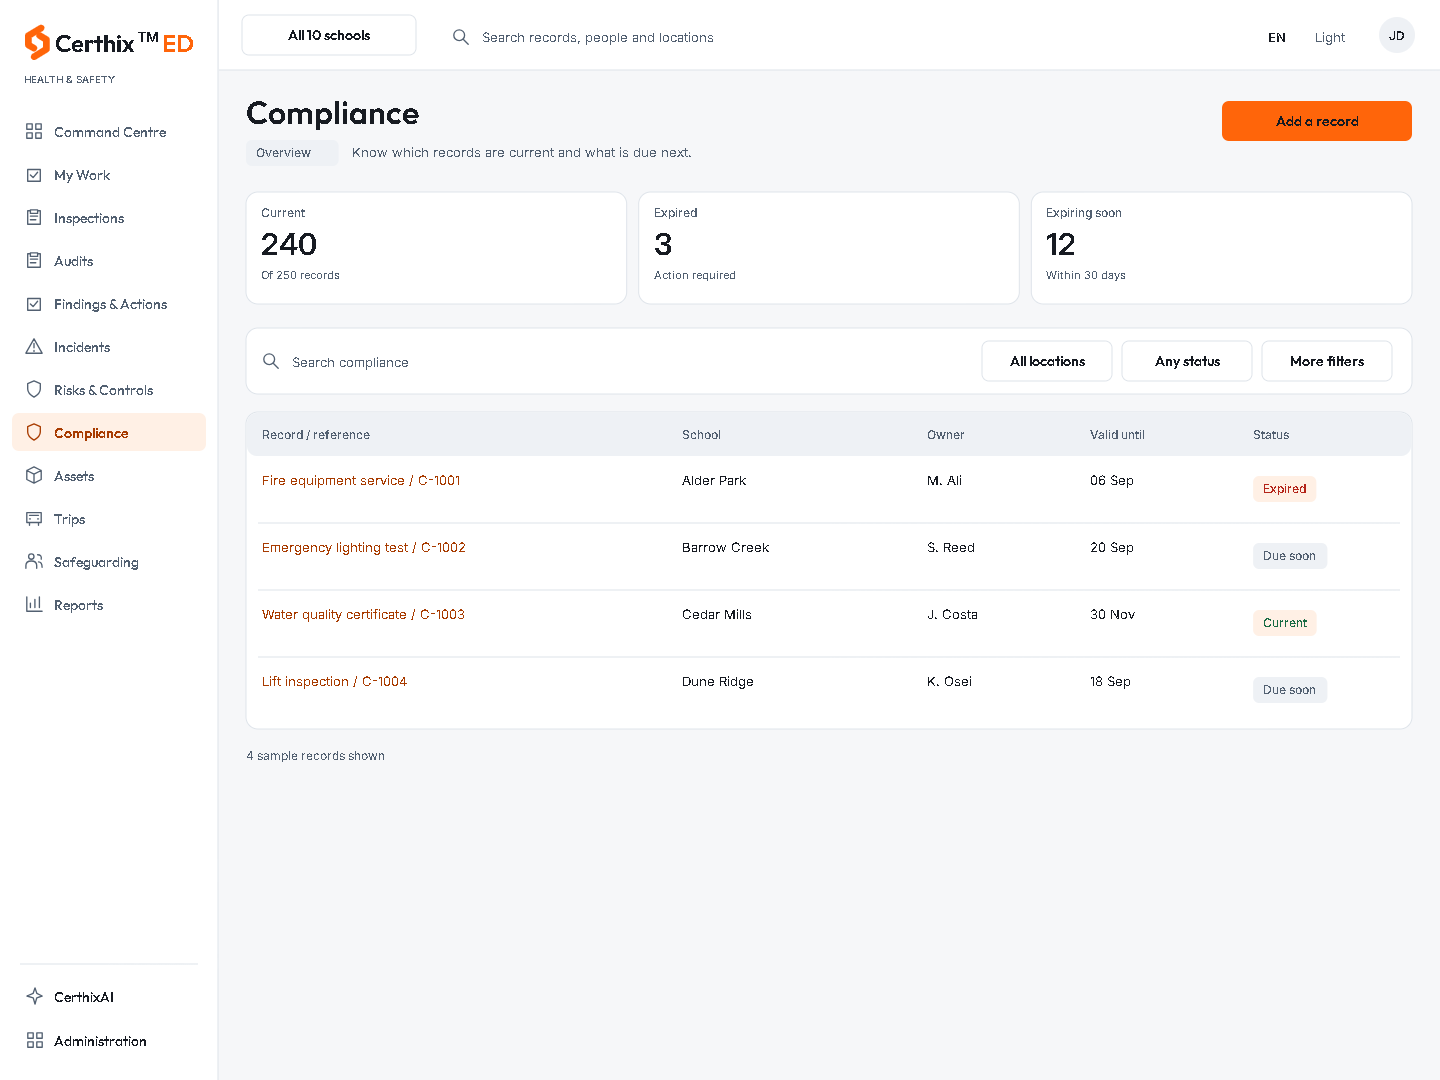The width and height of the screenshot is (1440, 1080).
Task: Open the Assets menu item
Action: click(x=109, y=476)
